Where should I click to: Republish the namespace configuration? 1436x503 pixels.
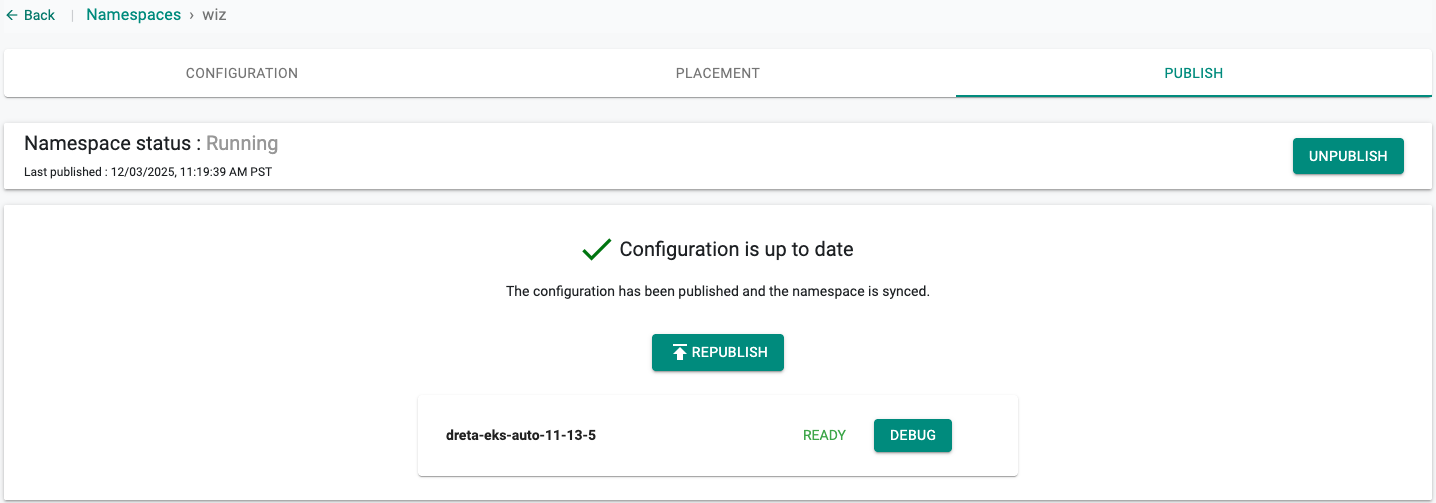pyautogui.click(x=718, y=352)
